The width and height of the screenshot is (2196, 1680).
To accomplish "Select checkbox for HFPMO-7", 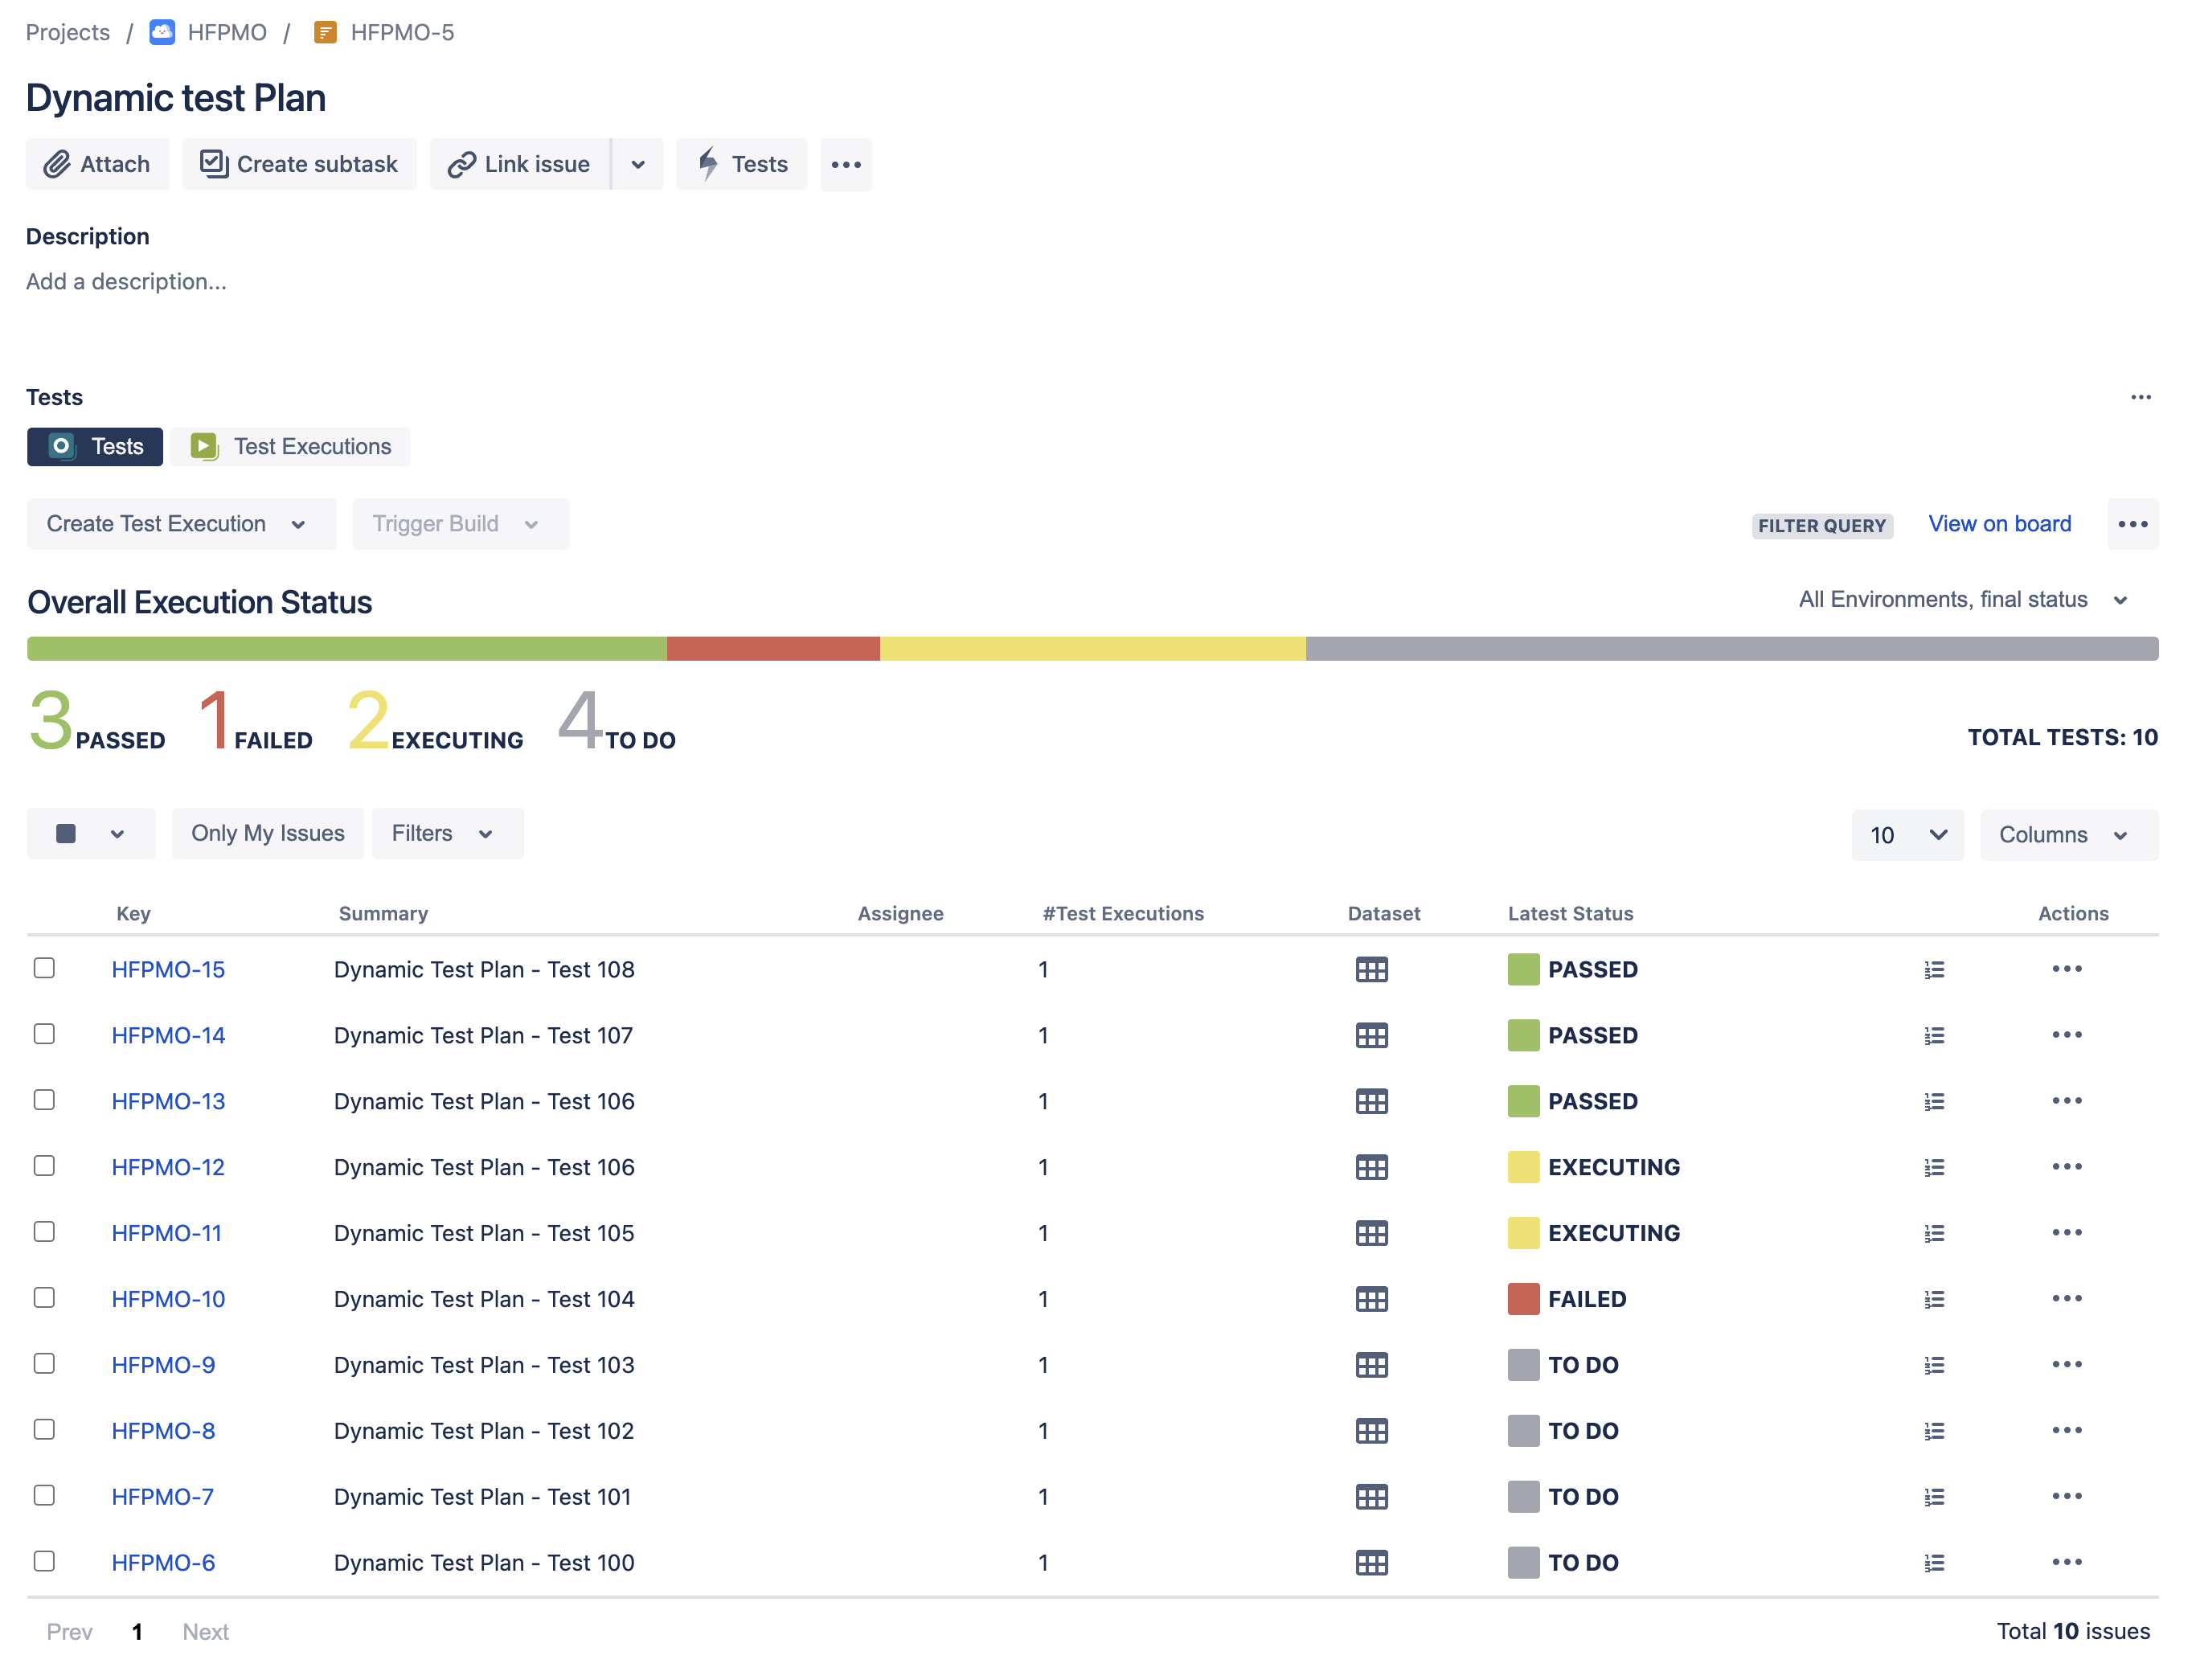I will tap(44, 1496).
